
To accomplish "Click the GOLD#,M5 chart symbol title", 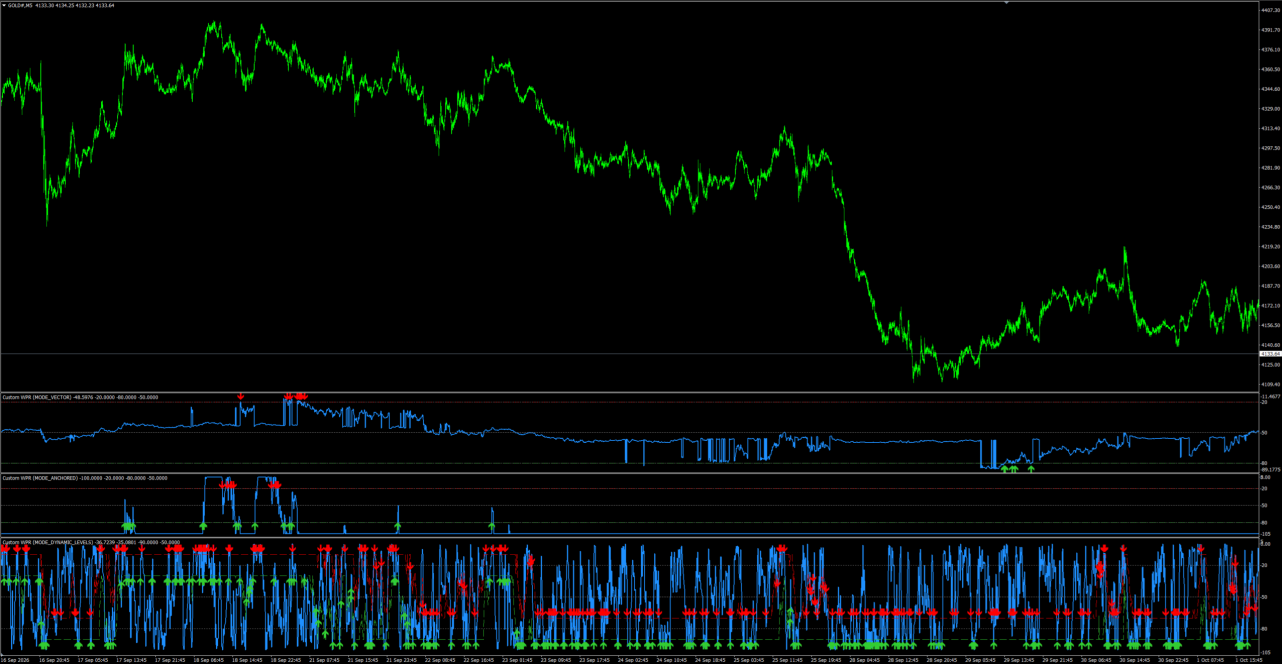I will 21,5.
